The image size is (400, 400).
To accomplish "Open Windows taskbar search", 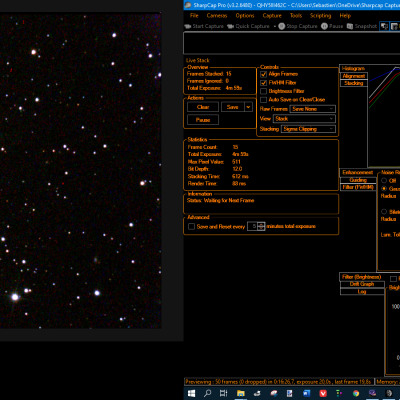I will 207,393.
